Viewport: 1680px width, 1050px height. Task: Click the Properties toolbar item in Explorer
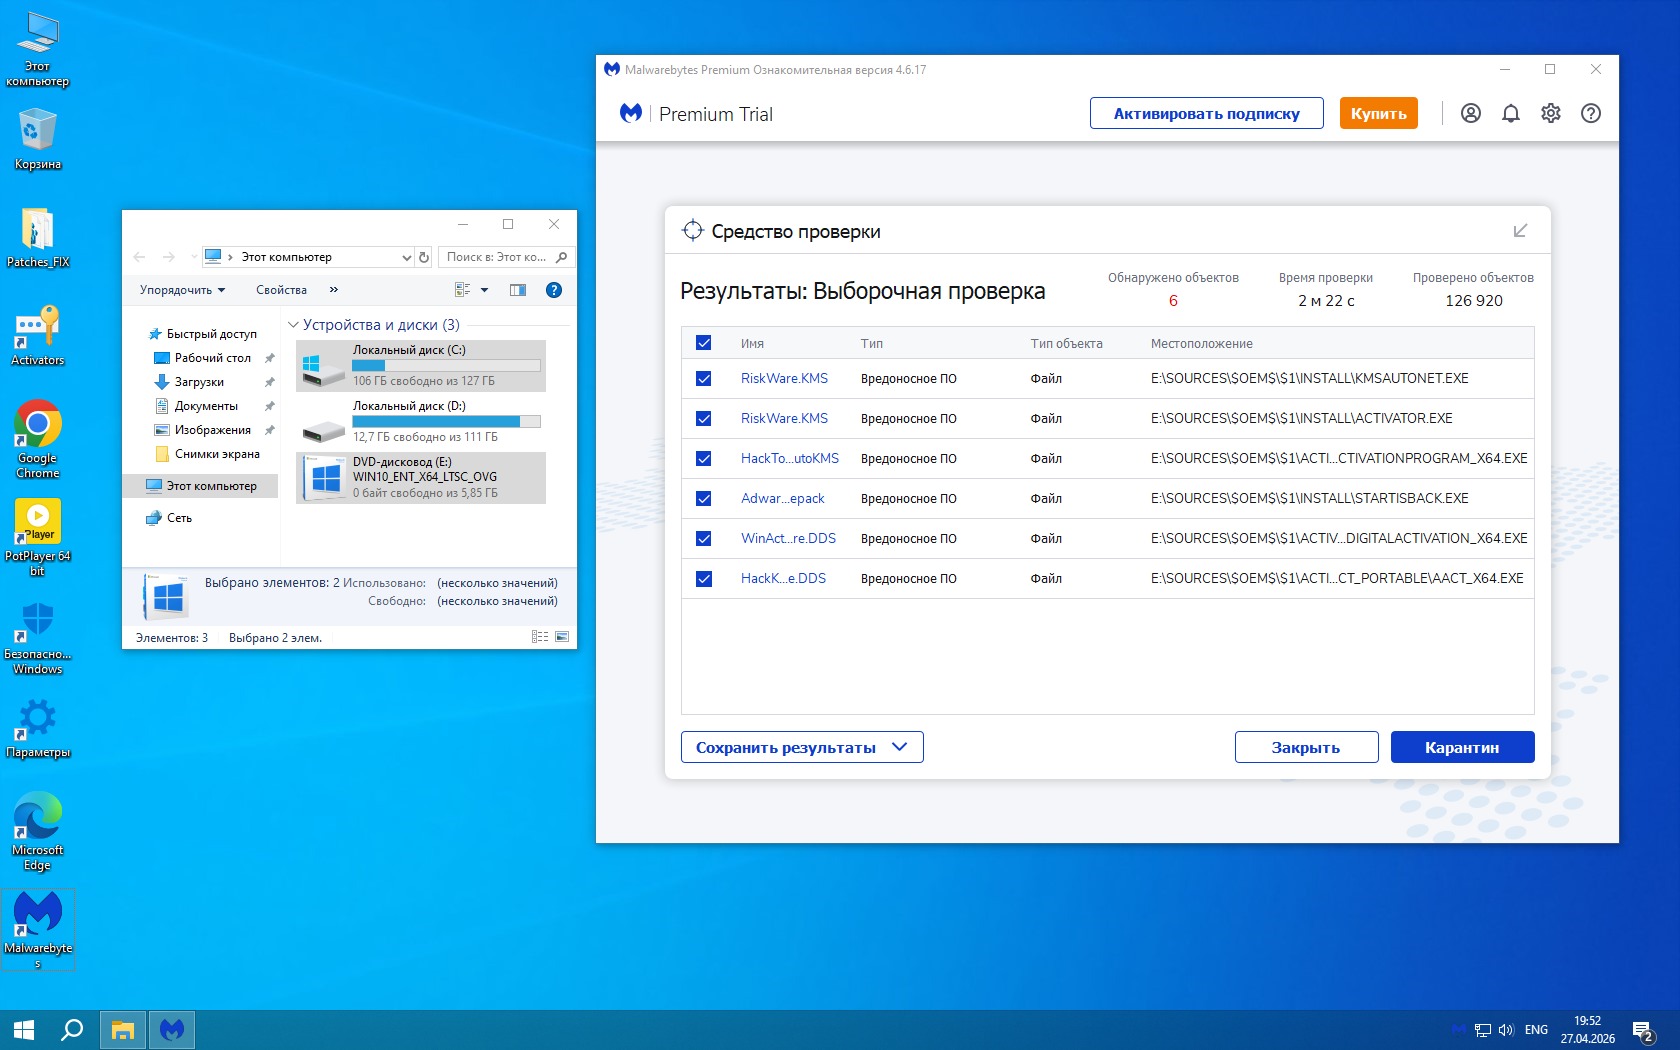tap(281, 290)
